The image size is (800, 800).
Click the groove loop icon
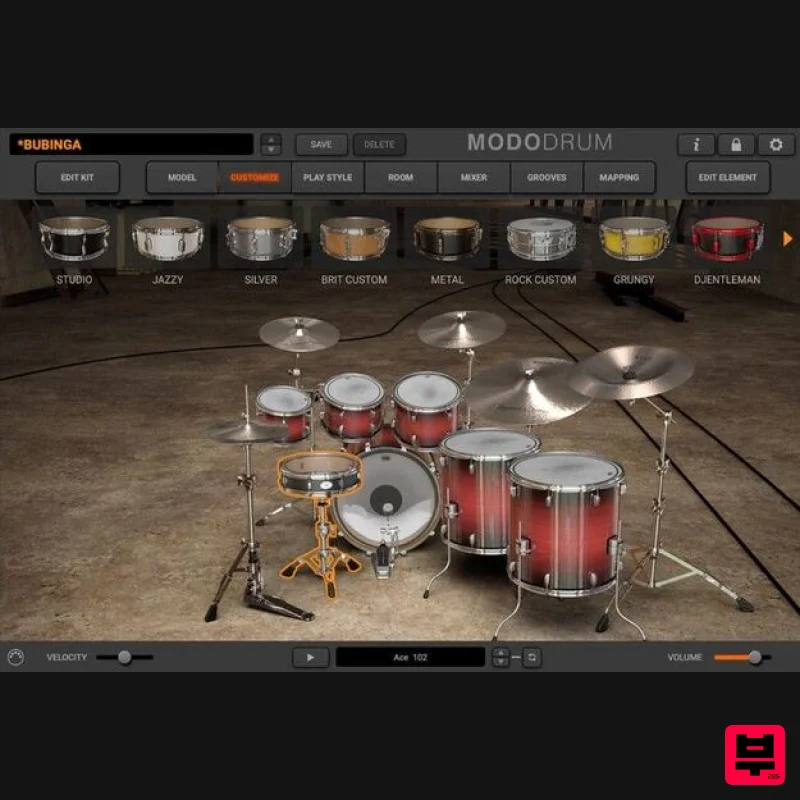[532, 657]
